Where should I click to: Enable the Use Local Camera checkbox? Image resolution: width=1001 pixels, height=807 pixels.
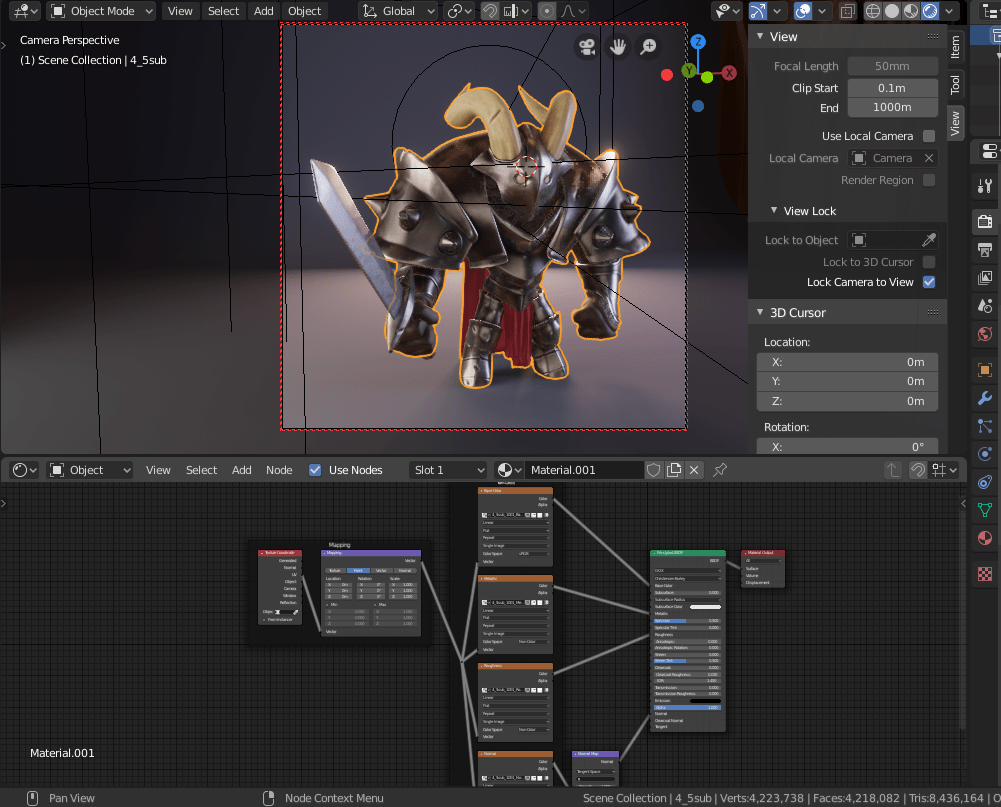tap(929, 136)
